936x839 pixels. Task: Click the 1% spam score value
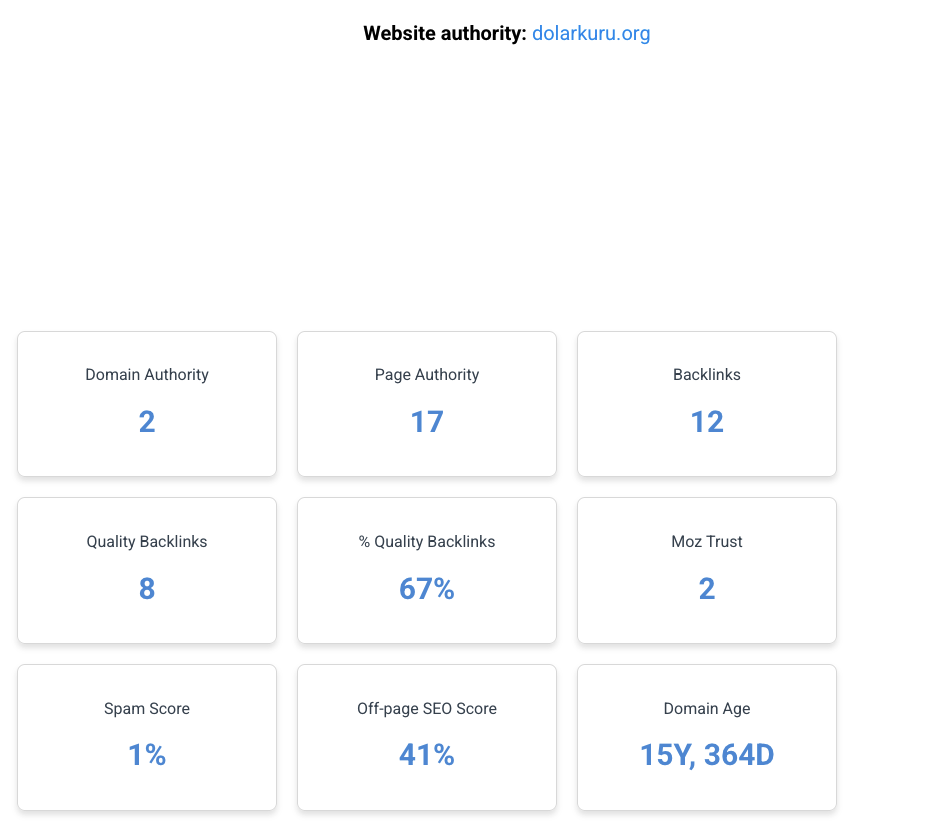[x=147, y=755]
